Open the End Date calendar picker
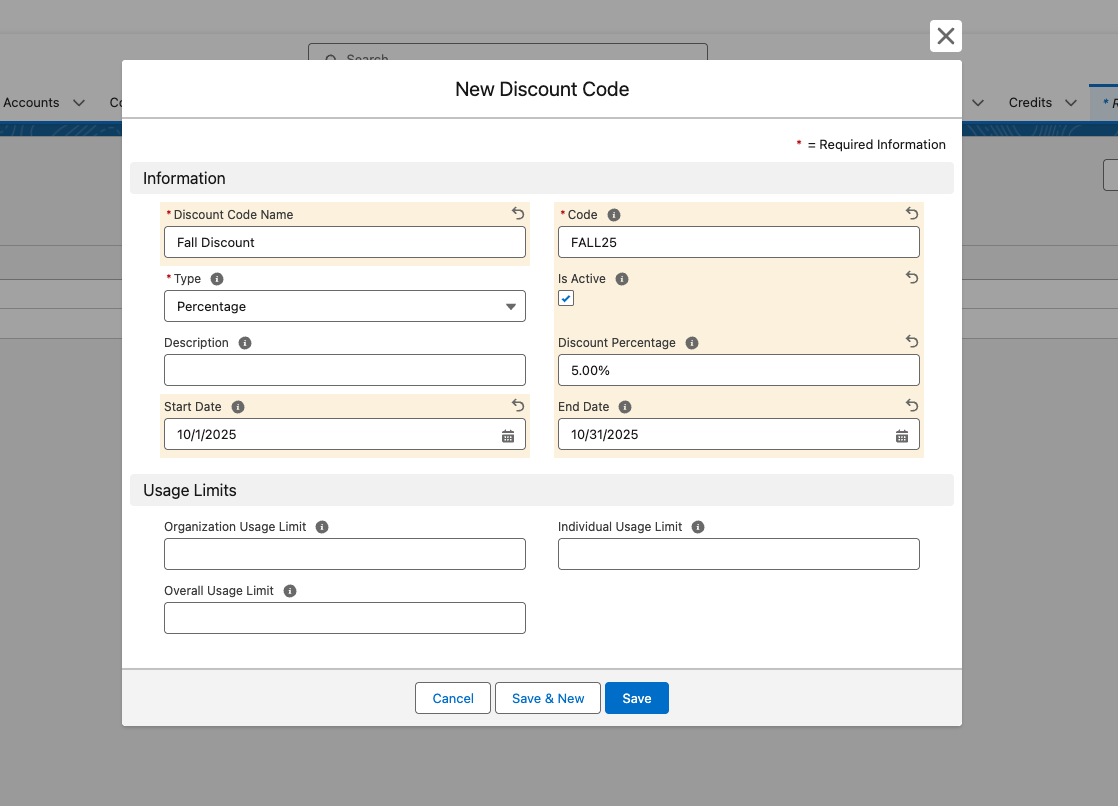The width and height of the screenshot is (1118, 806). tap(902, 436)
